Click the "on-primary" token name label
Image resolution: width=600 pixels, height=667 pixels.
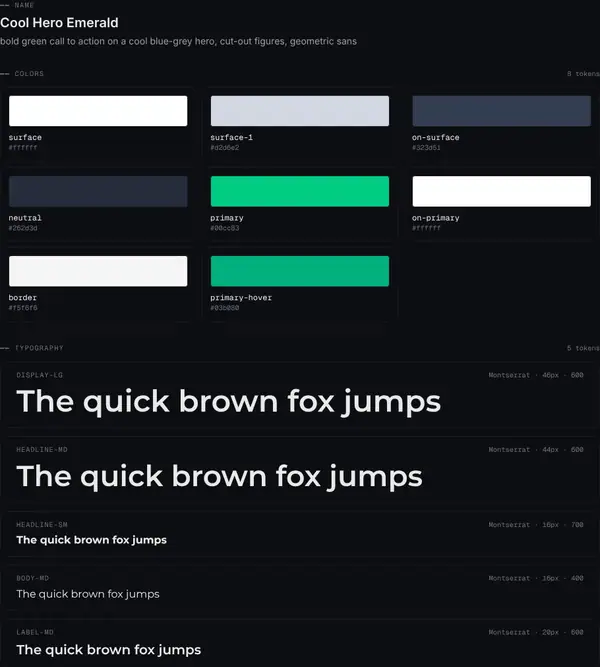point(436,218)
